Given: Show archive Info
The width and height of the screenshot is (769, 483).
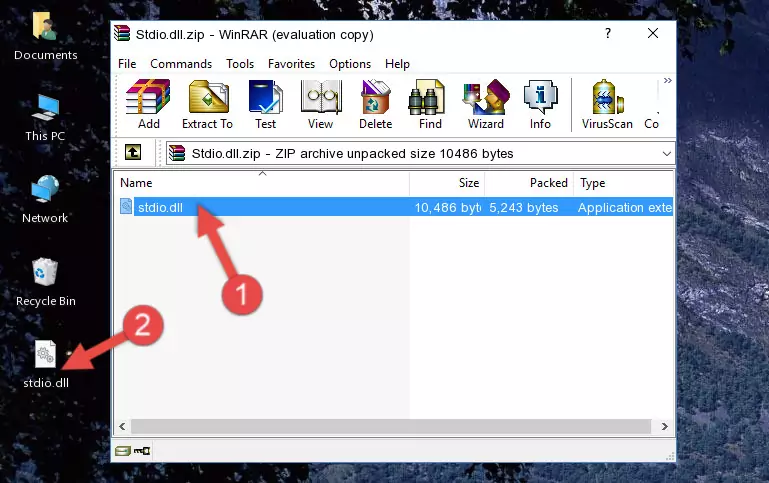Looking at the screenshot, I should [540, 104].
